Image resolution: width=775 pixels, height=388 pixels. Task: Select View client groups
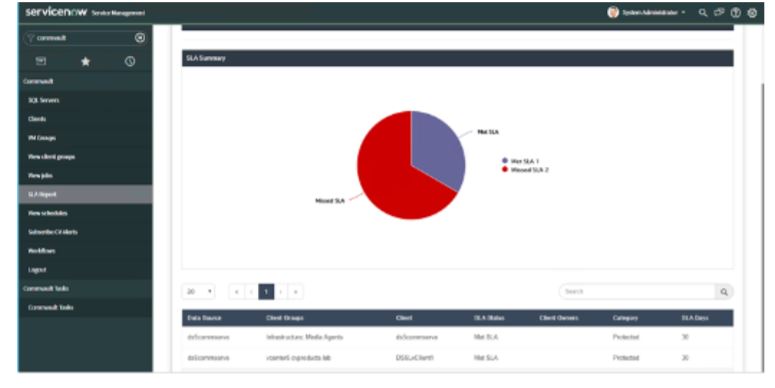pos(85,156)
